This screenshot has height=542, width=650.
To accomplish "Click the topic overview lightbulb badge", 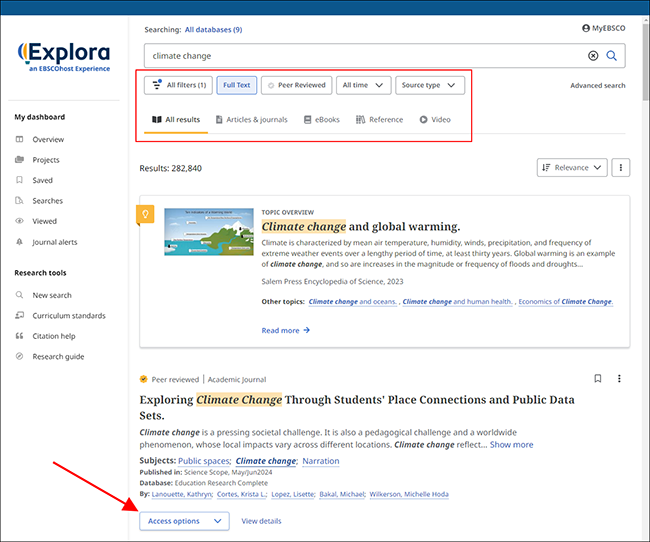I will pos(145,214).
